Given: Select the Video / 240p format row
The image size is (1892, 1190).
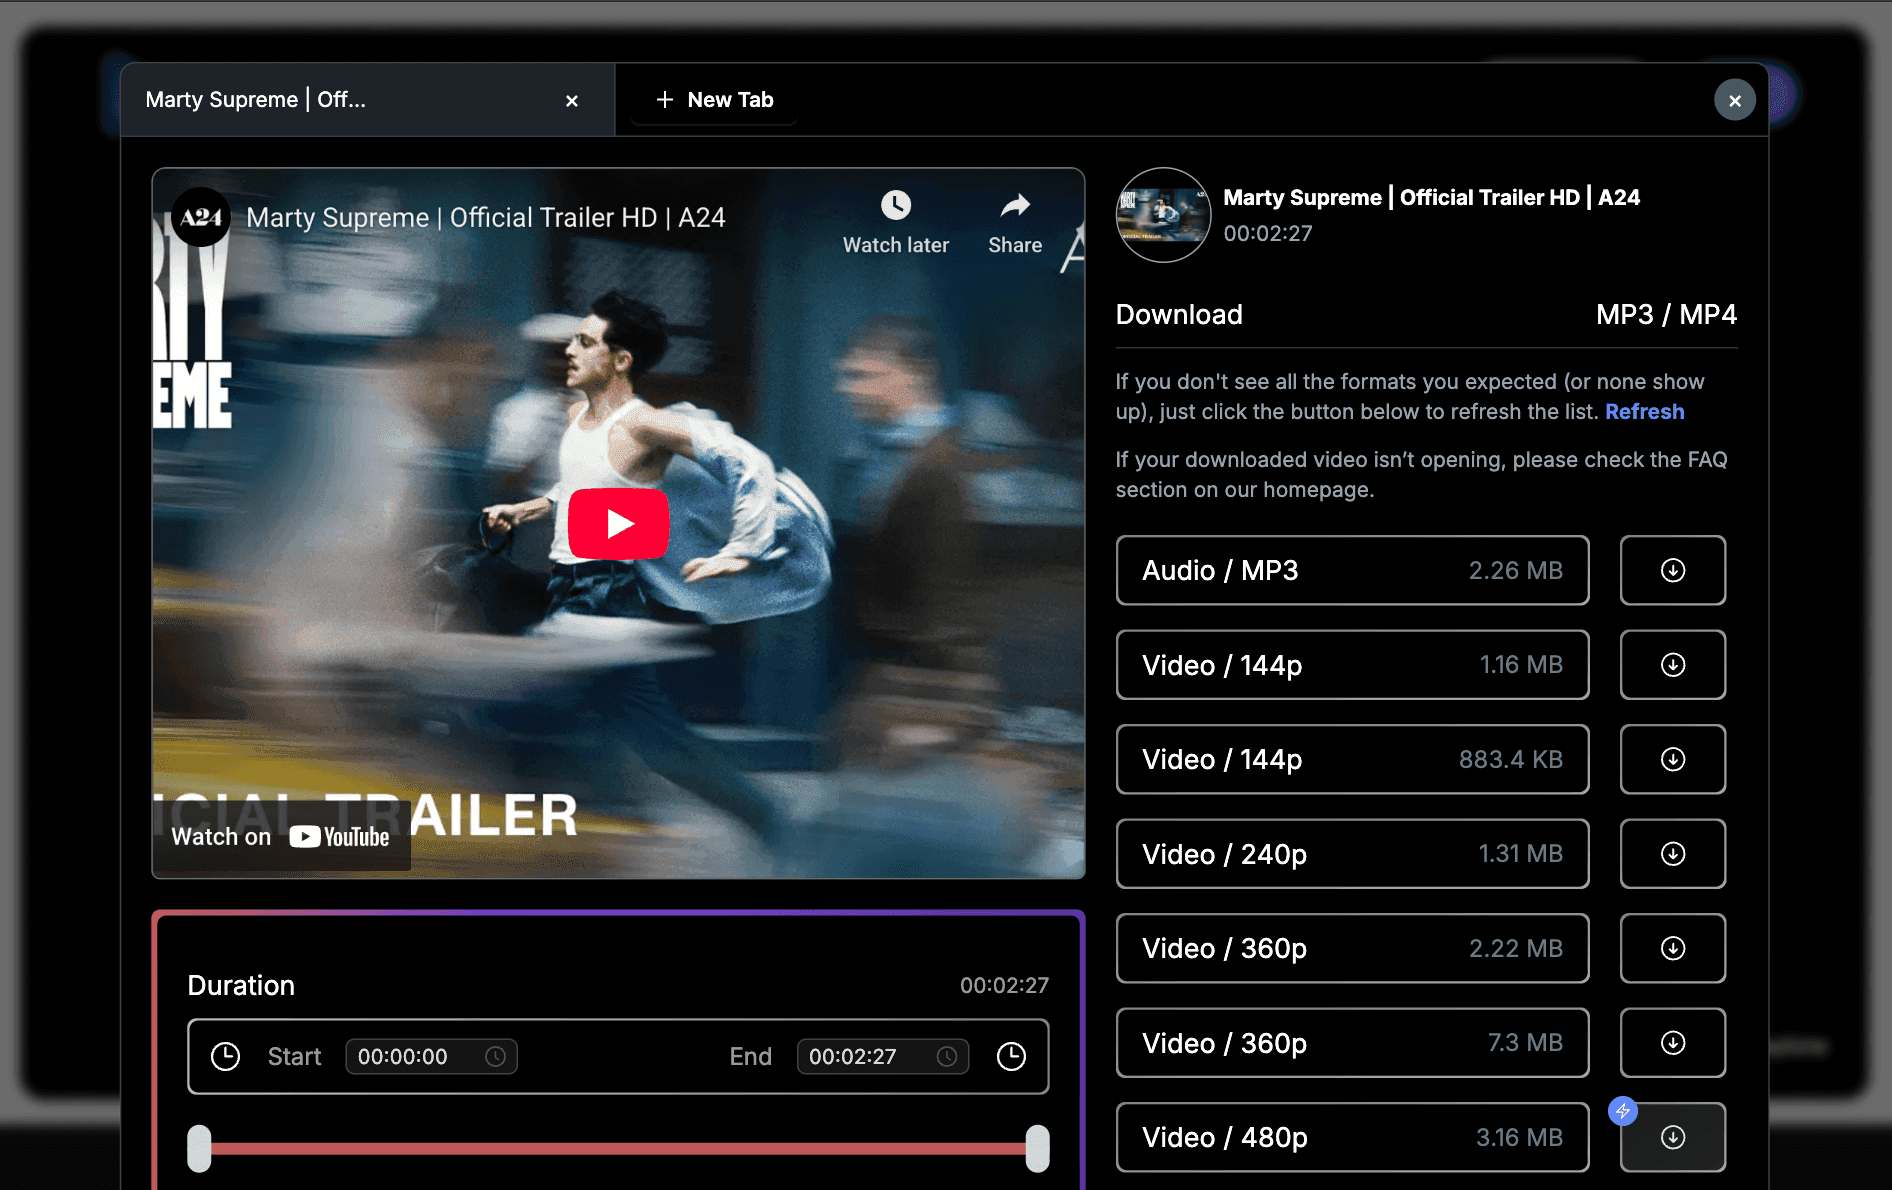Looking at the screenshot, I should point(1352,854).
